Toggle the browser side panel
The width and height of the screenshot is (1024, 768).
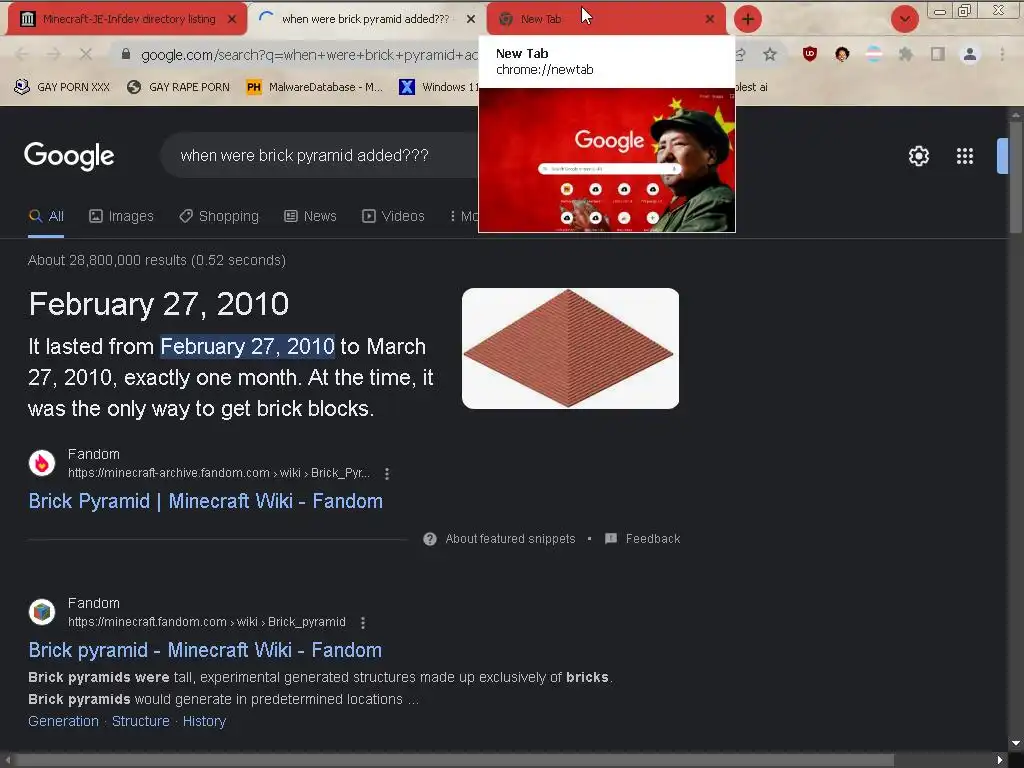pos(938,54)
